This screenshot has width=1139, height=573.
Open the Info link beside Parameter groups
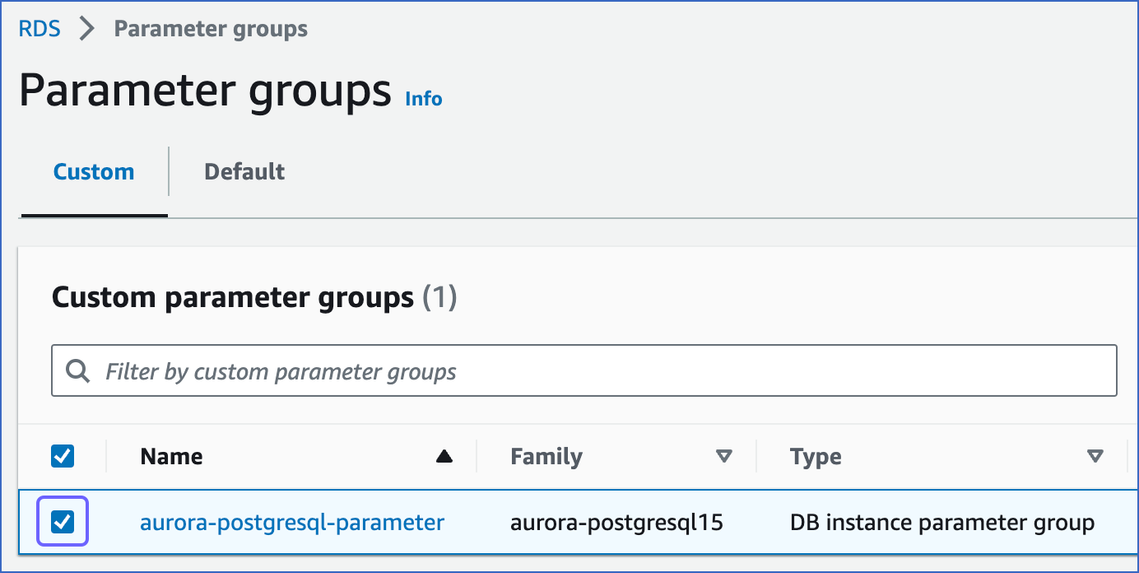(x=423, y=99)
